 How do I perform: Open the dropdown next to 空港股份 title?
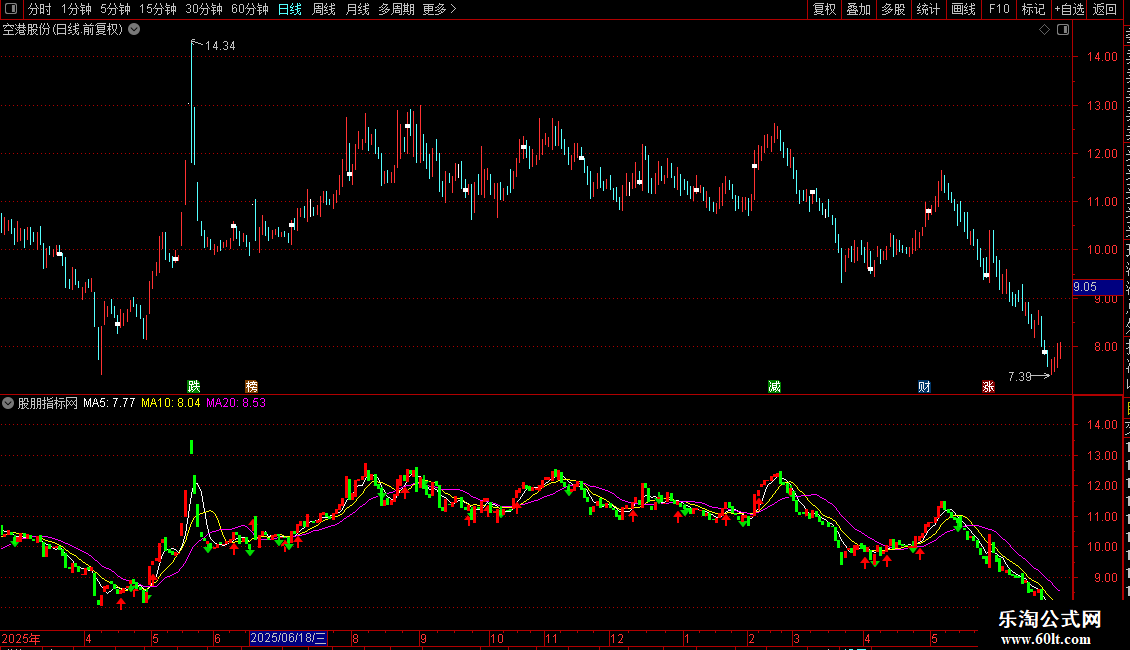134,30
